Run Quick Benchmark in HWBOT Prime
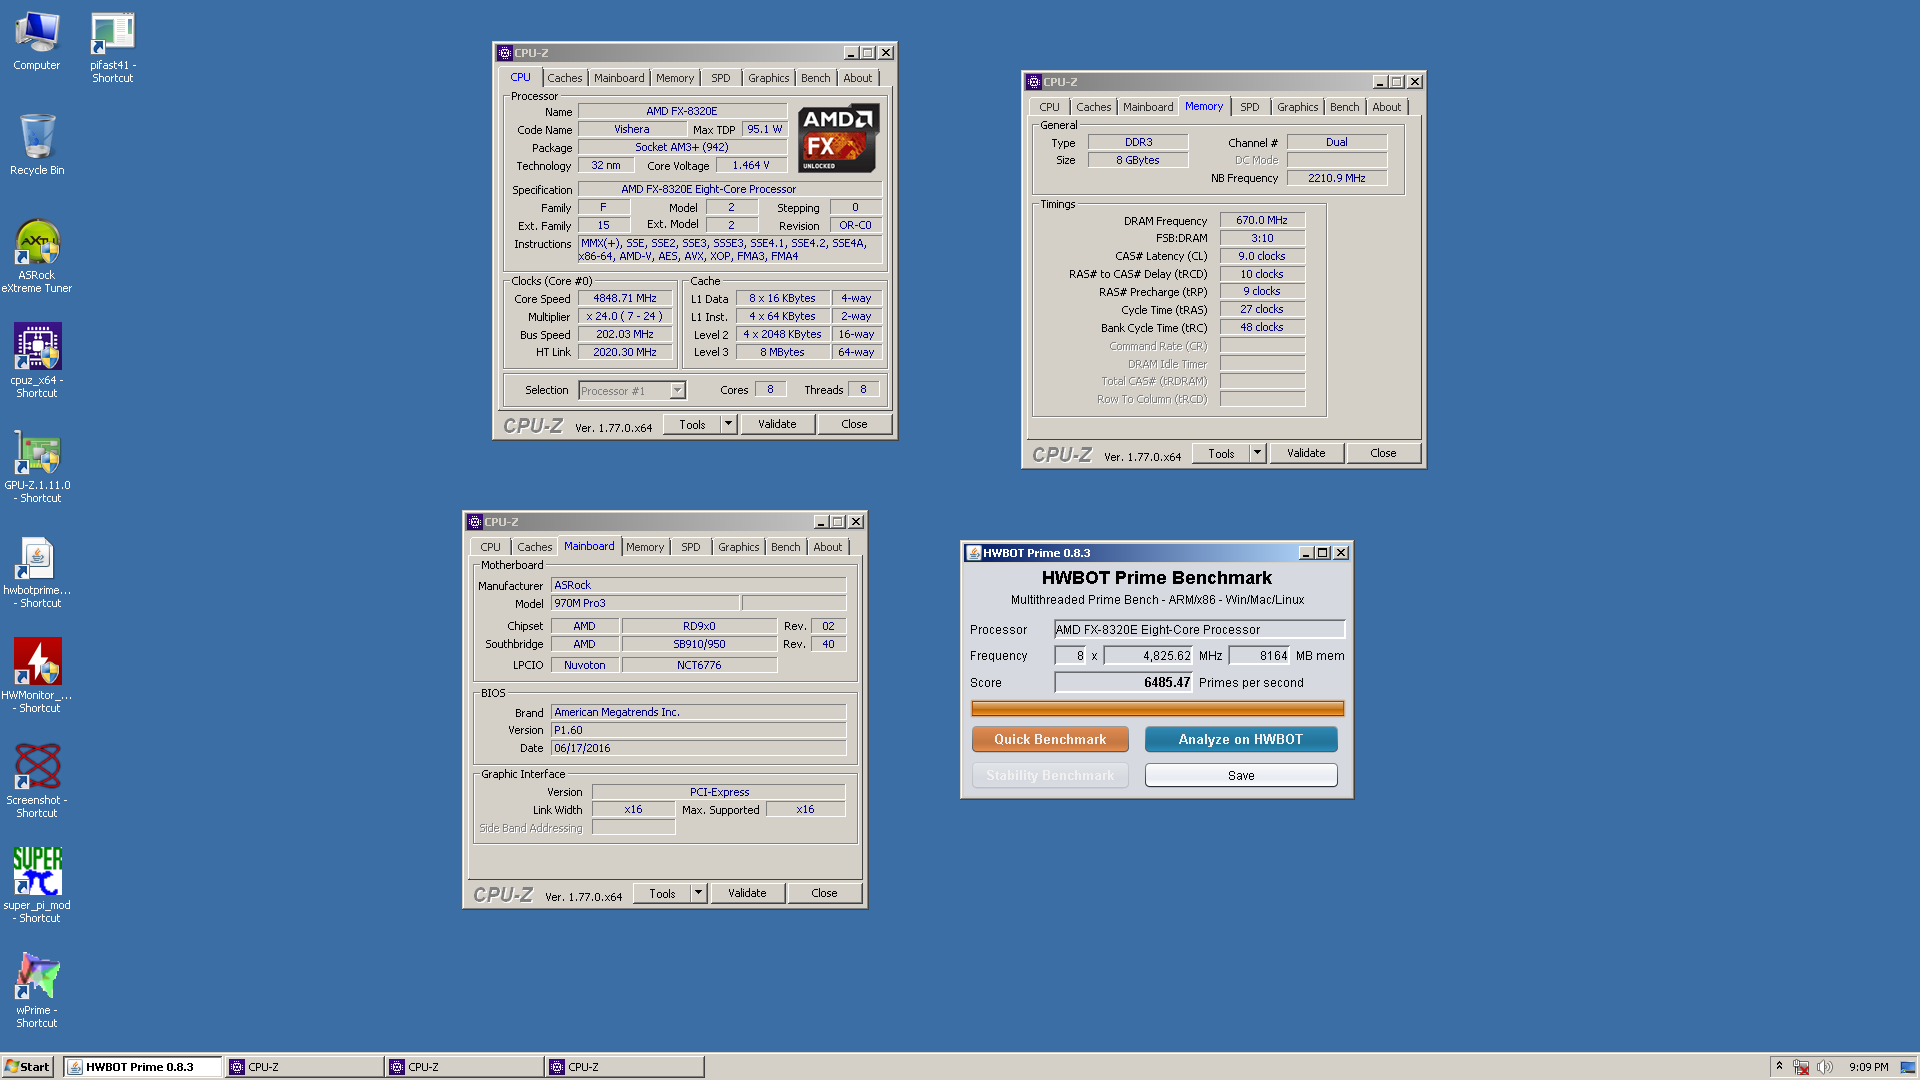The image size is (1920, 1080). click(1050, 739)
